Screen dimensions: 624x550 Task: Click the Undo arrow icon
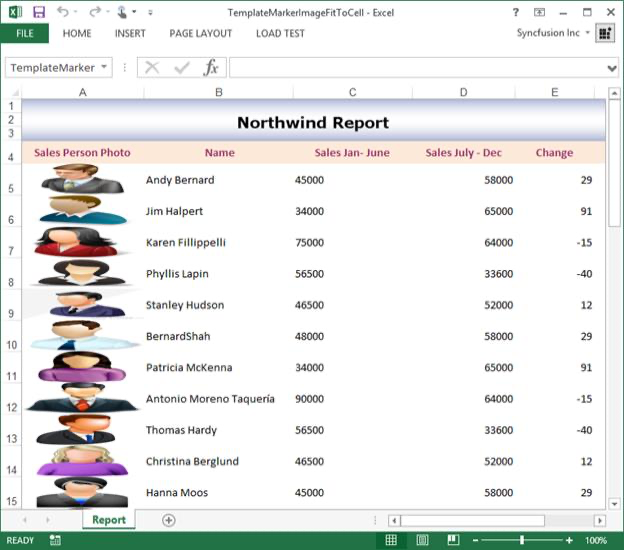[64, 12]
